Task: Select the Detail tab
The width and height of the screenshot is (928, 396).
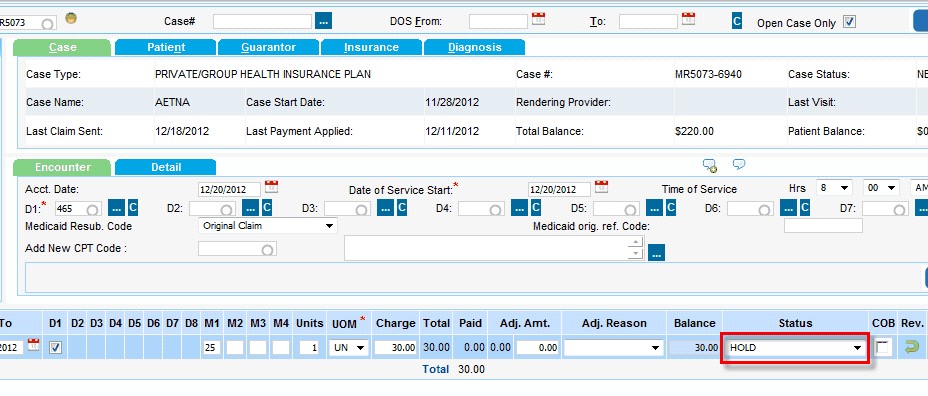Action: pos(166,168)
